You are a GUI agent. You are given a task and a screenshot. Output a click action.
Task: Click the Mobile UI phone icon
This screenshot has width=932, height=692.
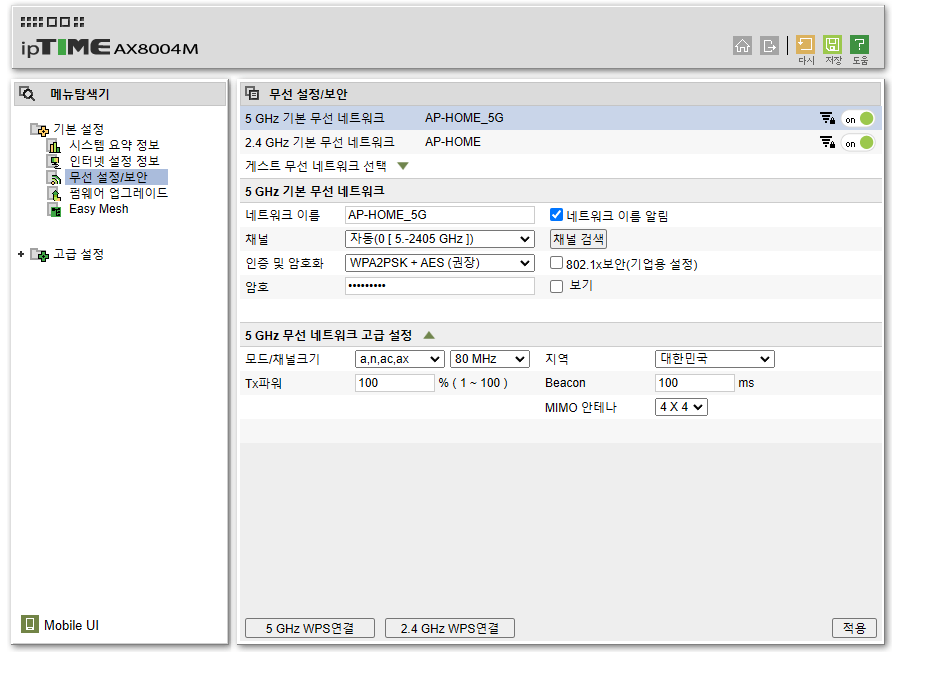pyautogui.click(x=30, y=624)
